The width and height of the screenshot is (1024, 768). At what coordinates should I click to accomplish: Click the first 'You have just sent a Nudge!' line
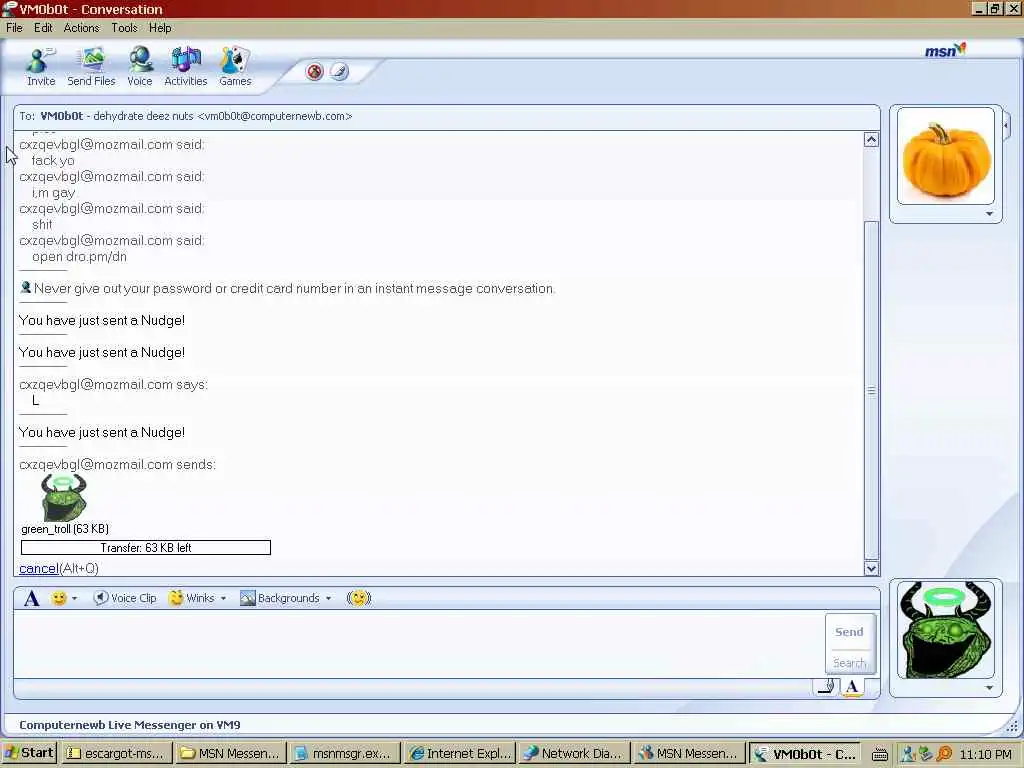coord(102,320)
